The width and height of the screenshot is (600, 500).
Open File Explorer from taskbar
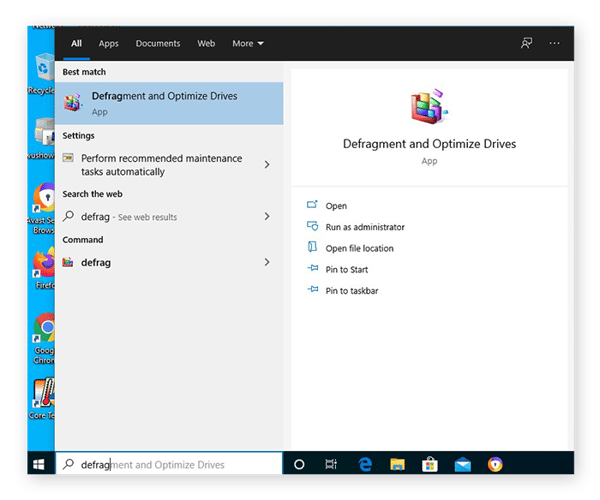(x=397, y=464)
